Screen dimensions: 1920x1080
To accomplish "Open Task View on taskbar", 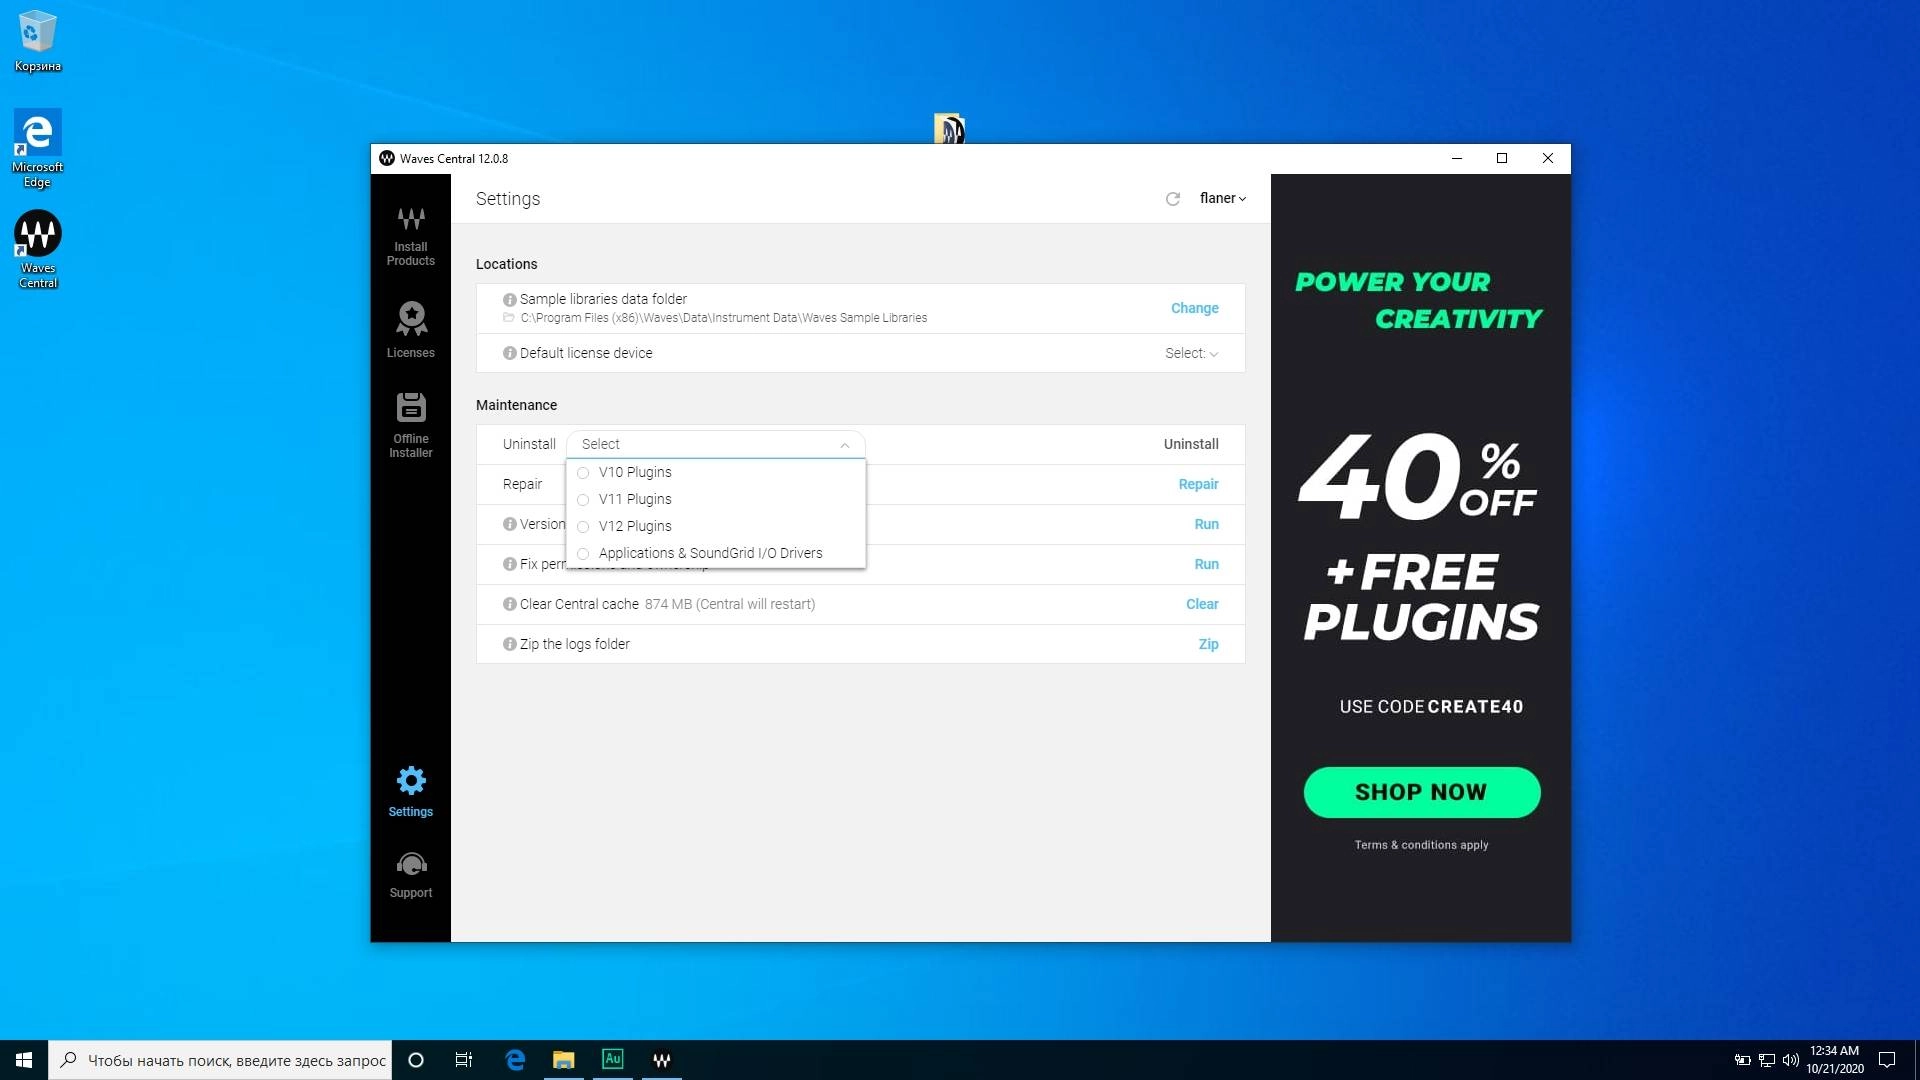I will point(464,1060).
